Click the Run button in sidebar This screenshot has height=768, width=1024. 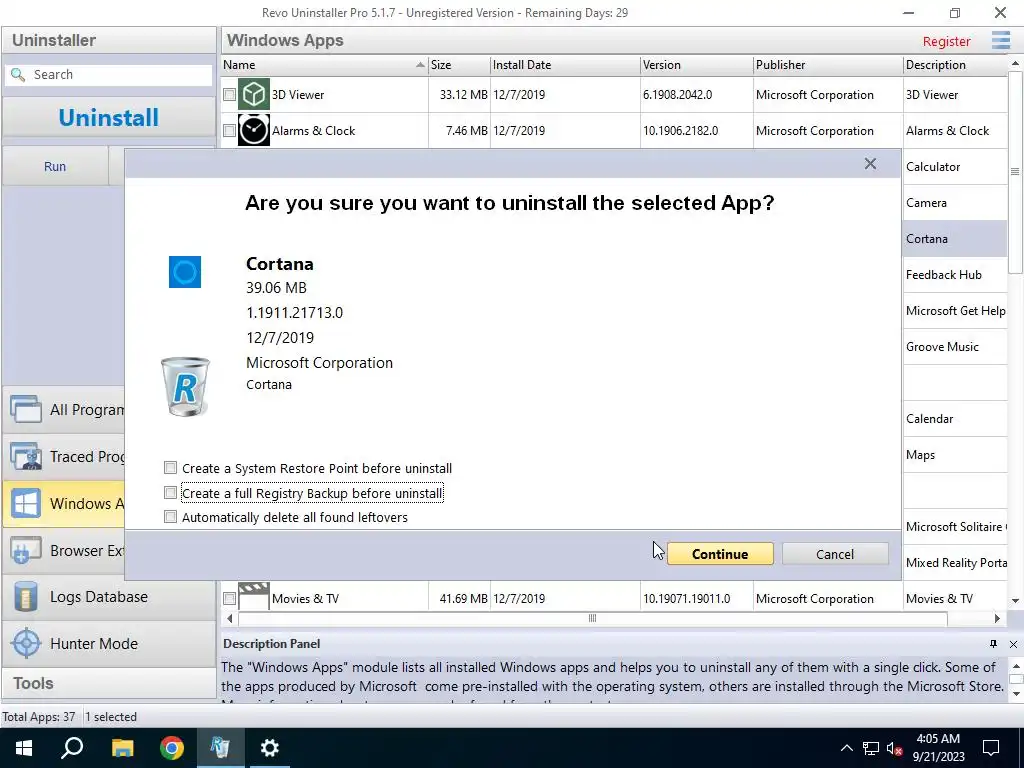pyautogui.click(x=55, y=167)
